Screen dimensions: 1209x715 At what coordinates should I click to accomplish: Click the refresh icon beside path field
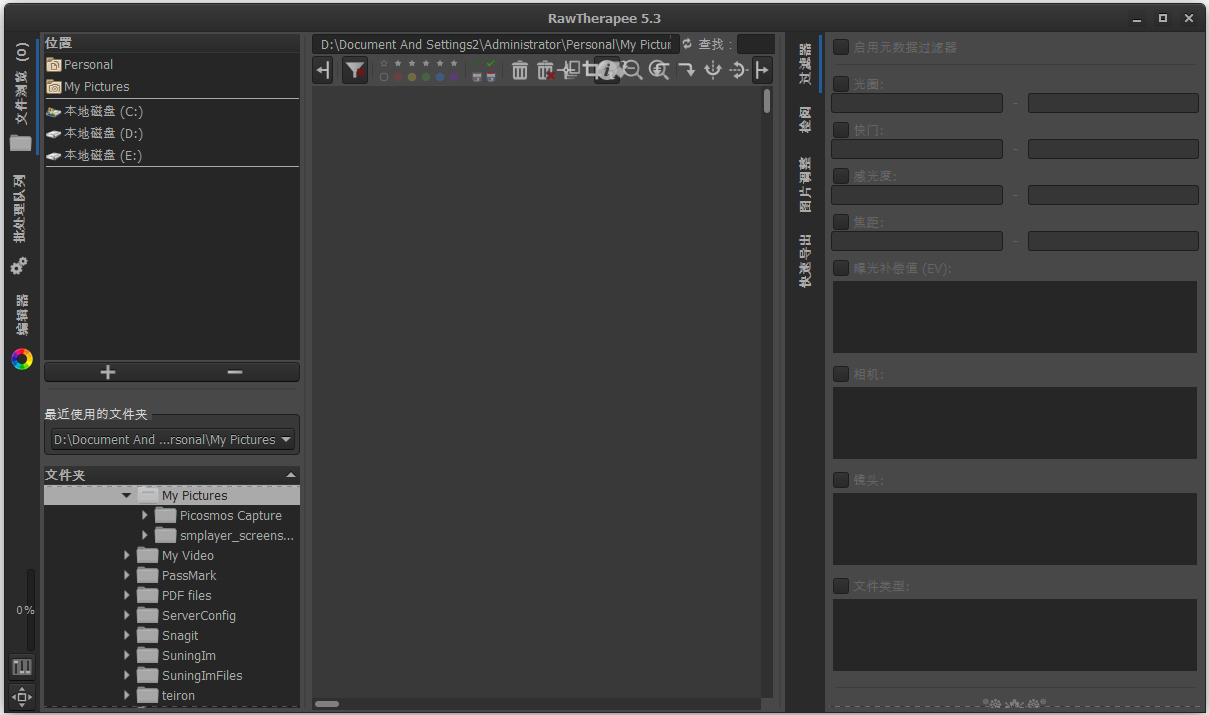point(687,44)
